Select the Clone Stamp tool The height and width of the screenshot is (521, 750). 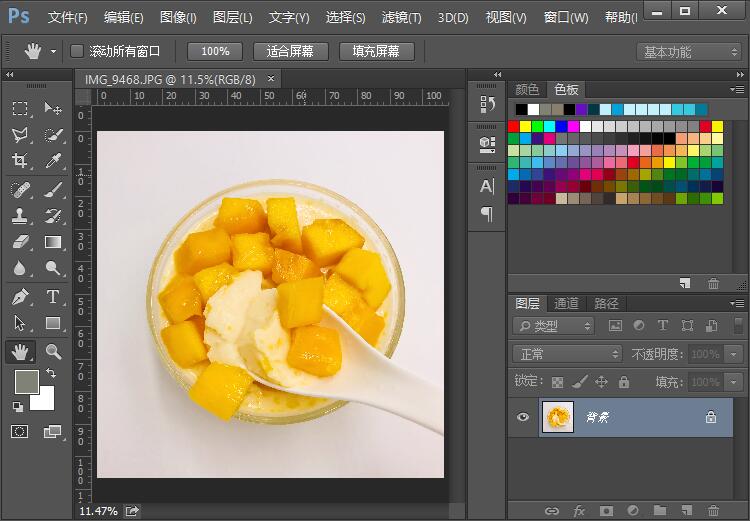point(20,215)
